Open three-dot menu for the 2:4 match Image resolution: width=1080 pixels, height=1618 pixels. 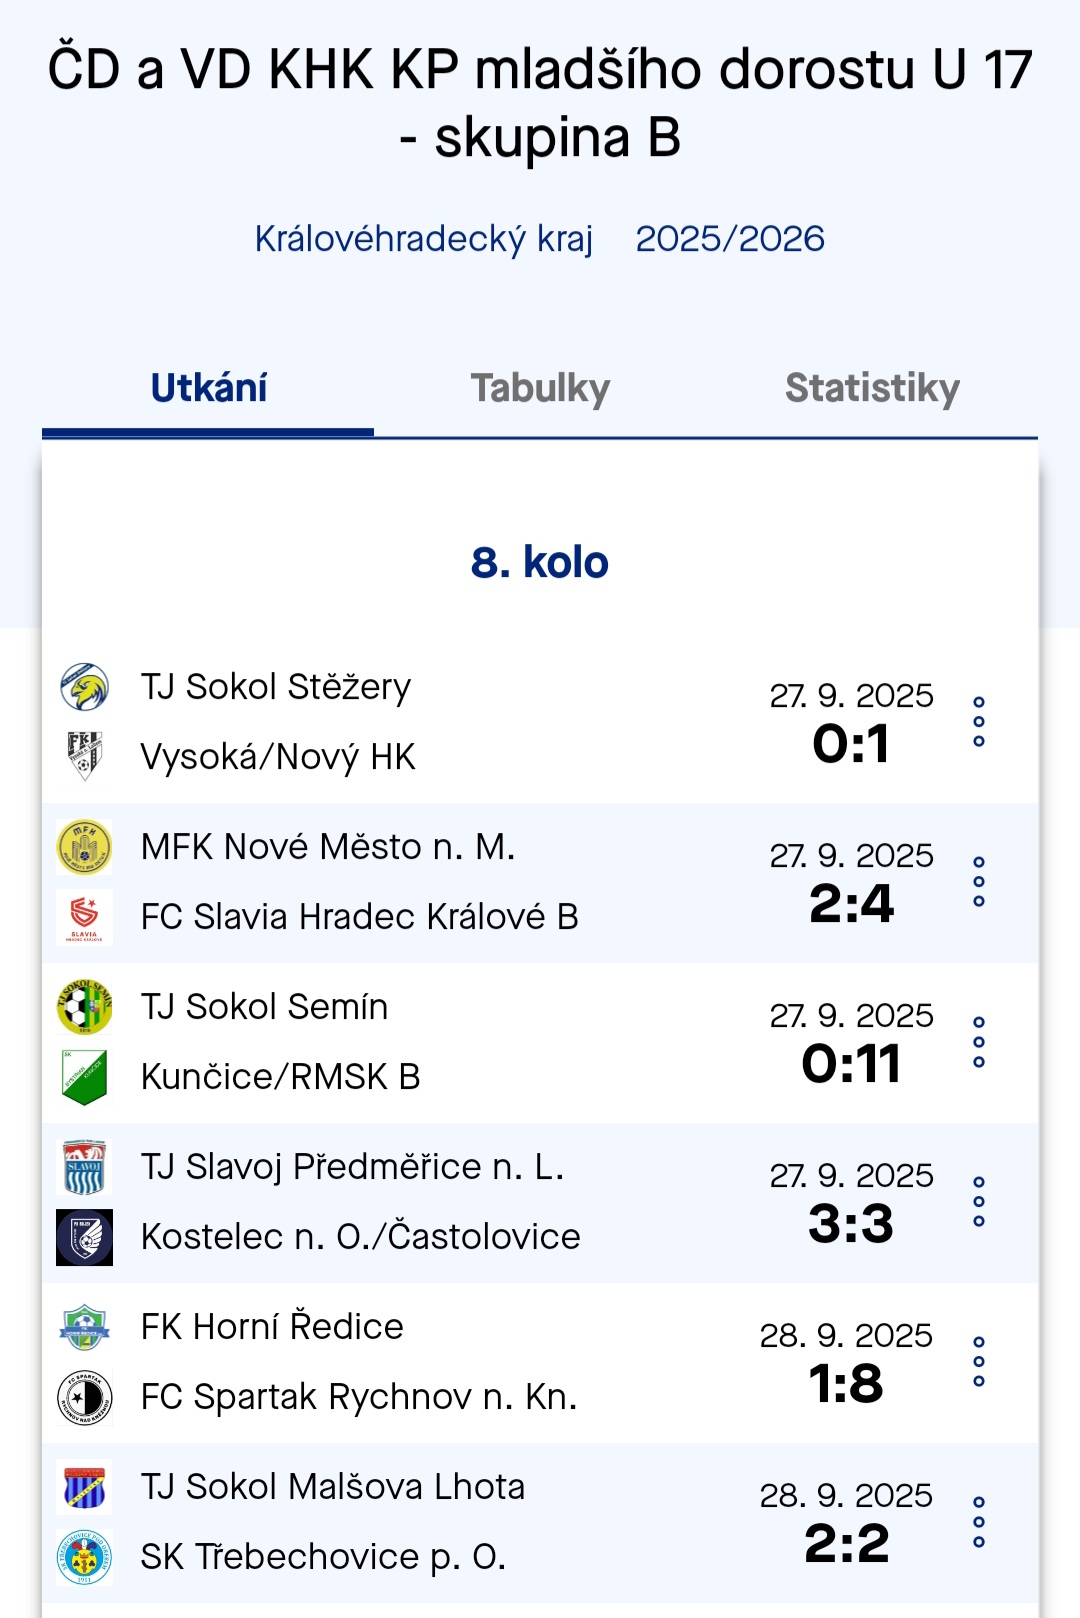(979, 882)
